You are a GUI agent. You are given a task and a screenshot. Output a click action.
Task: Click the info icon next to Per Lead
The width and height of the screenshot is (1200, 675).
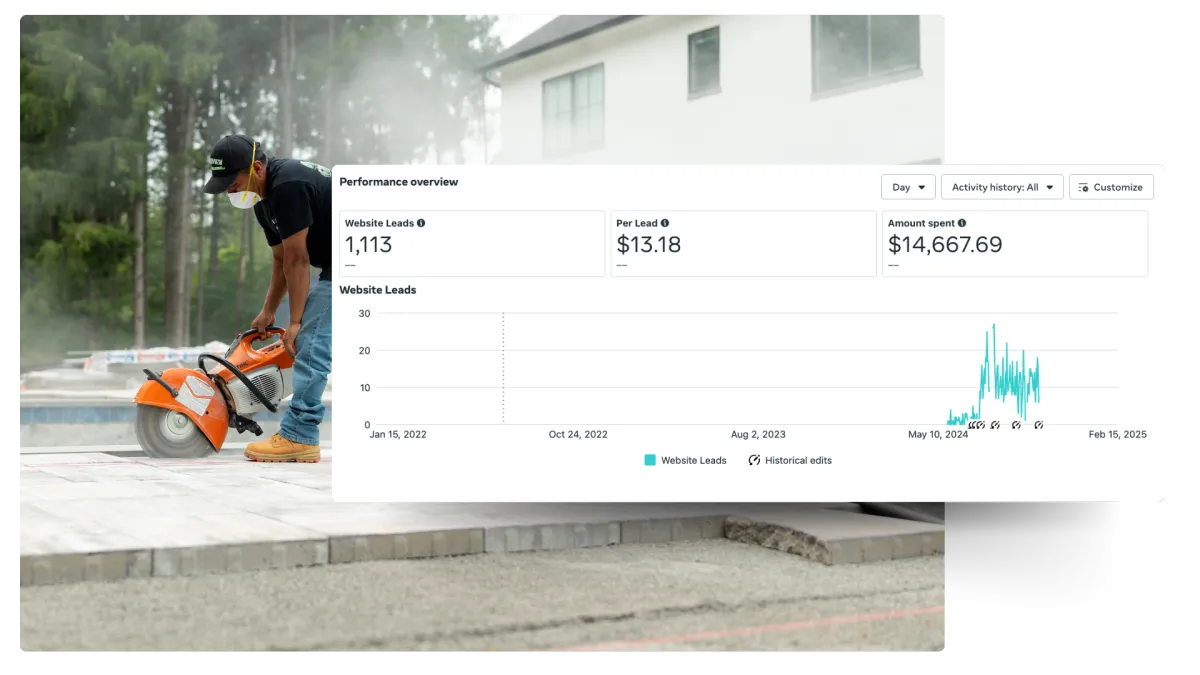tap(665, 223)
